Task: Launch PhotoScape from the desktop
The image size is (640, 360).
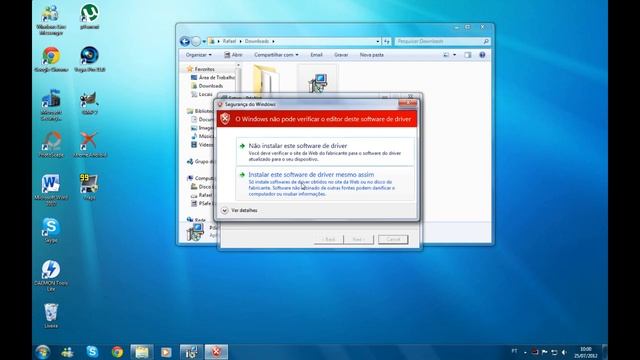Action: pos(51,145)
